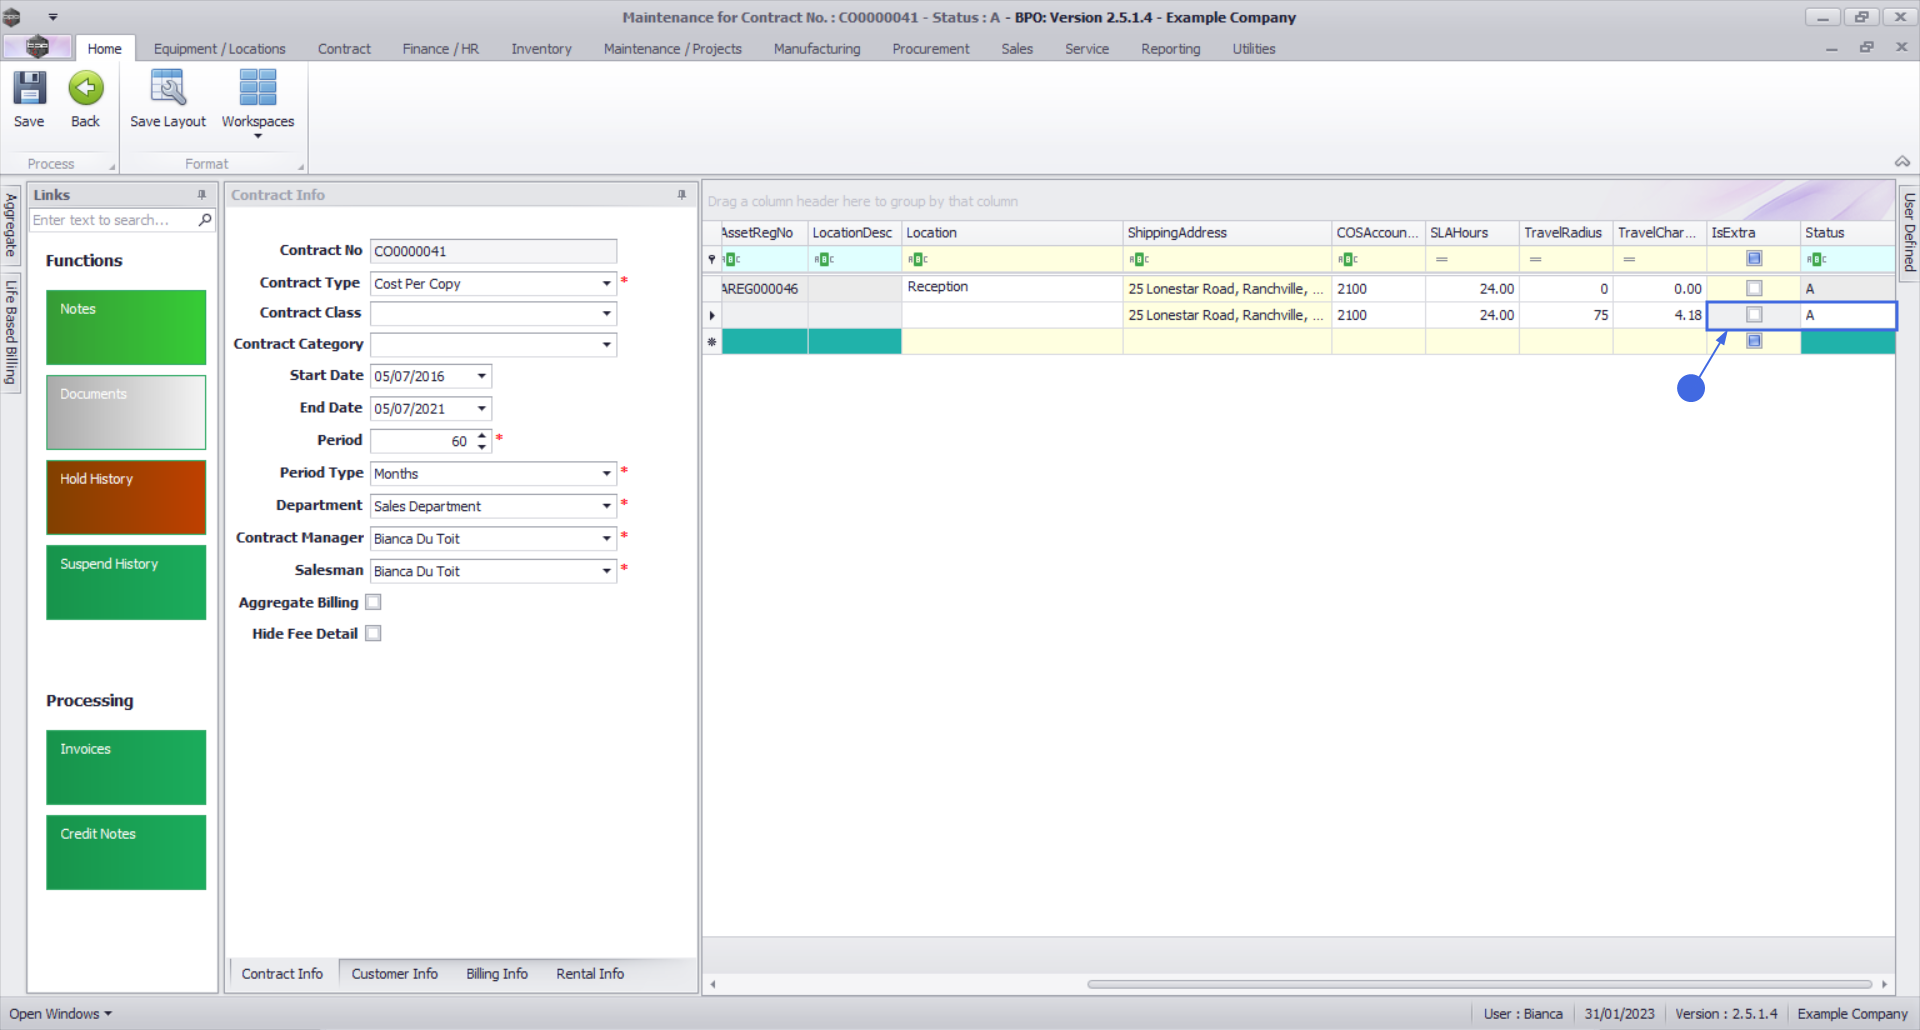Screen dimensions: 1920x1030
Task: Switch to the Billing Info tab
Action: (496, 974)
